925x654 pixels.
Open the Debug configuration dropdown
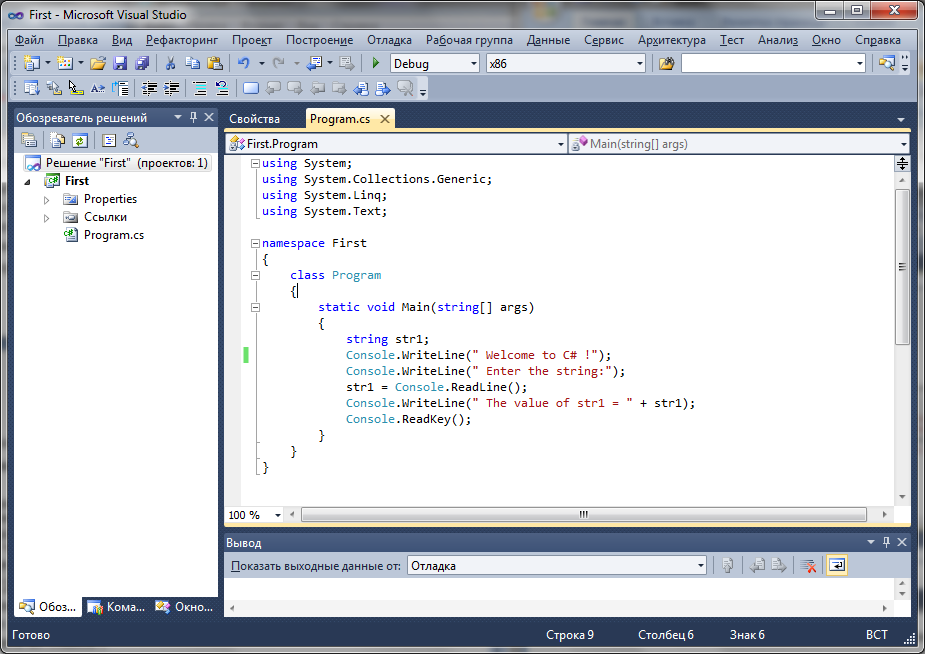click(435, 63)
